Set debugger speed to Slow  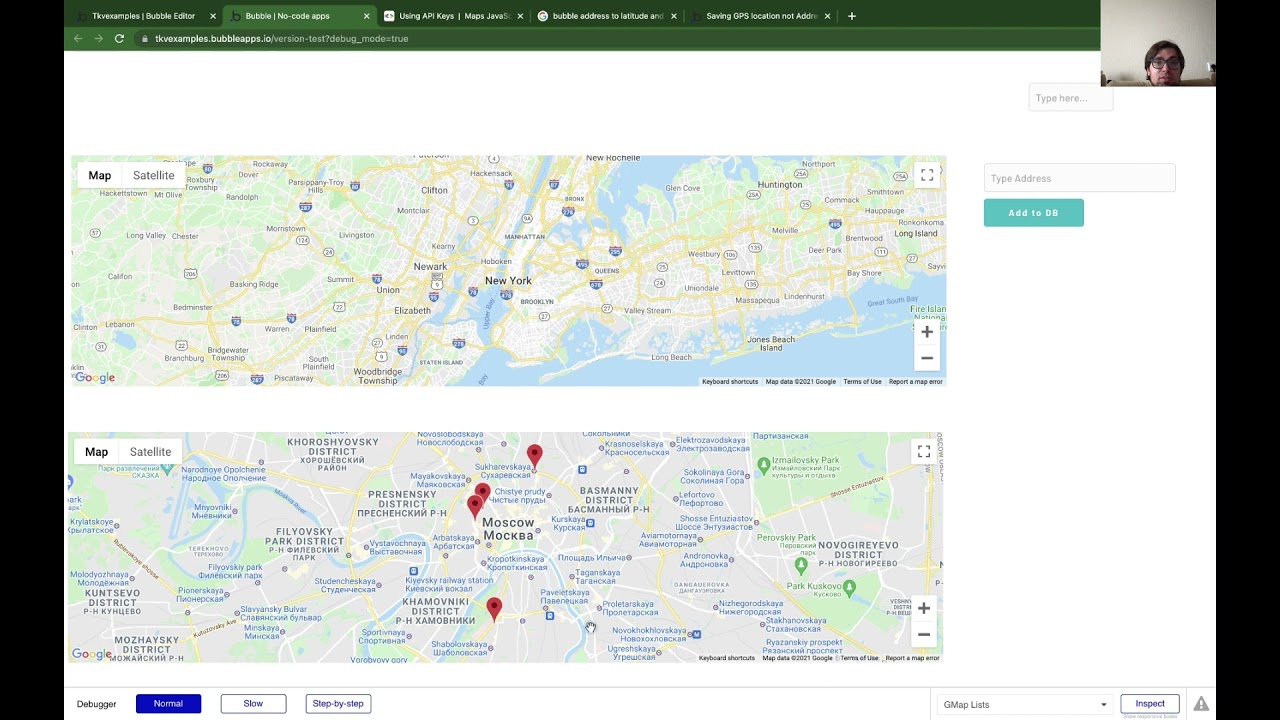coord(253,704)
